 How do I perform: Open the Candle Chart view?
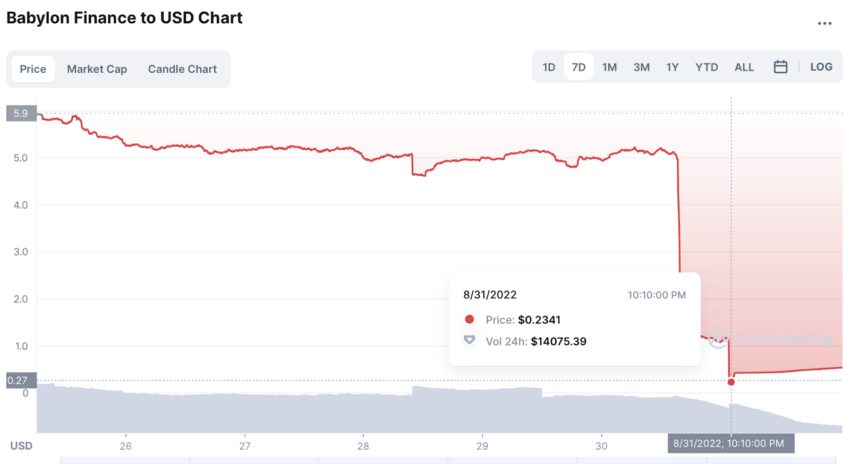click(182, 69)
